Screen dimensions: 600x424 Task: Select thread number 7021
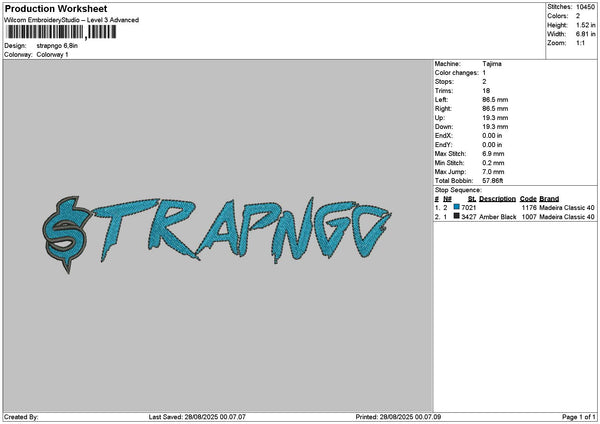[x=469, y=208]
